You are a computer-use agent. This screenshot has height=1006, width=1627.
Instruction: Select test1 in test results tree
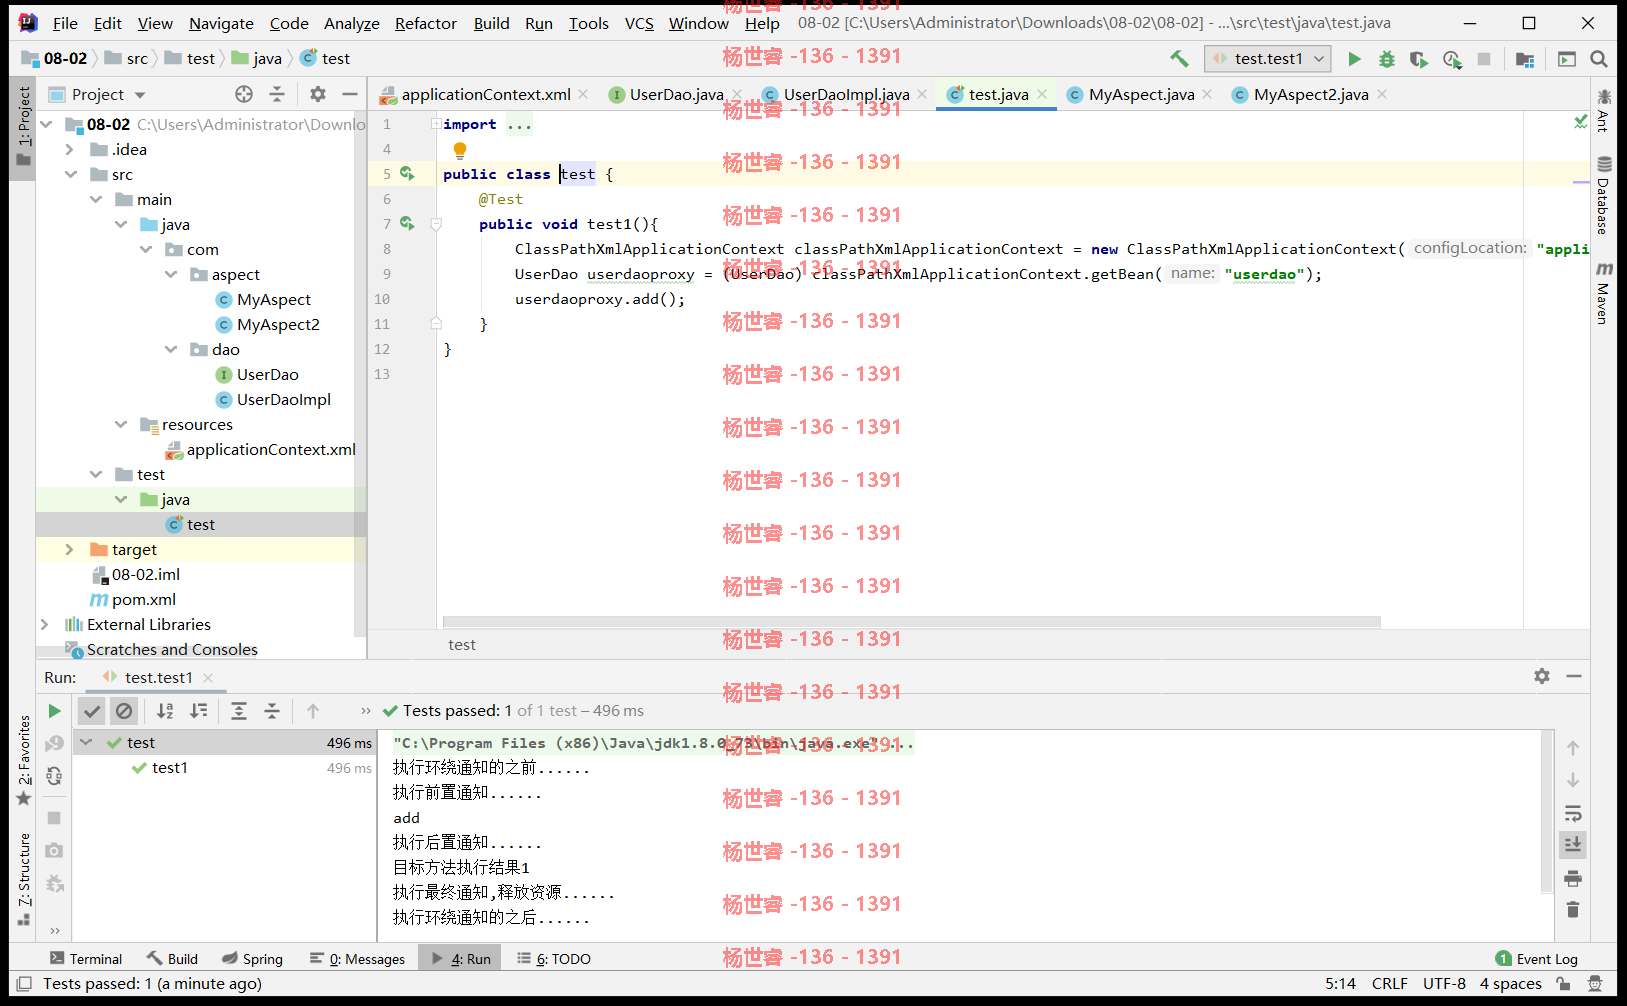(x=169, y=768)
